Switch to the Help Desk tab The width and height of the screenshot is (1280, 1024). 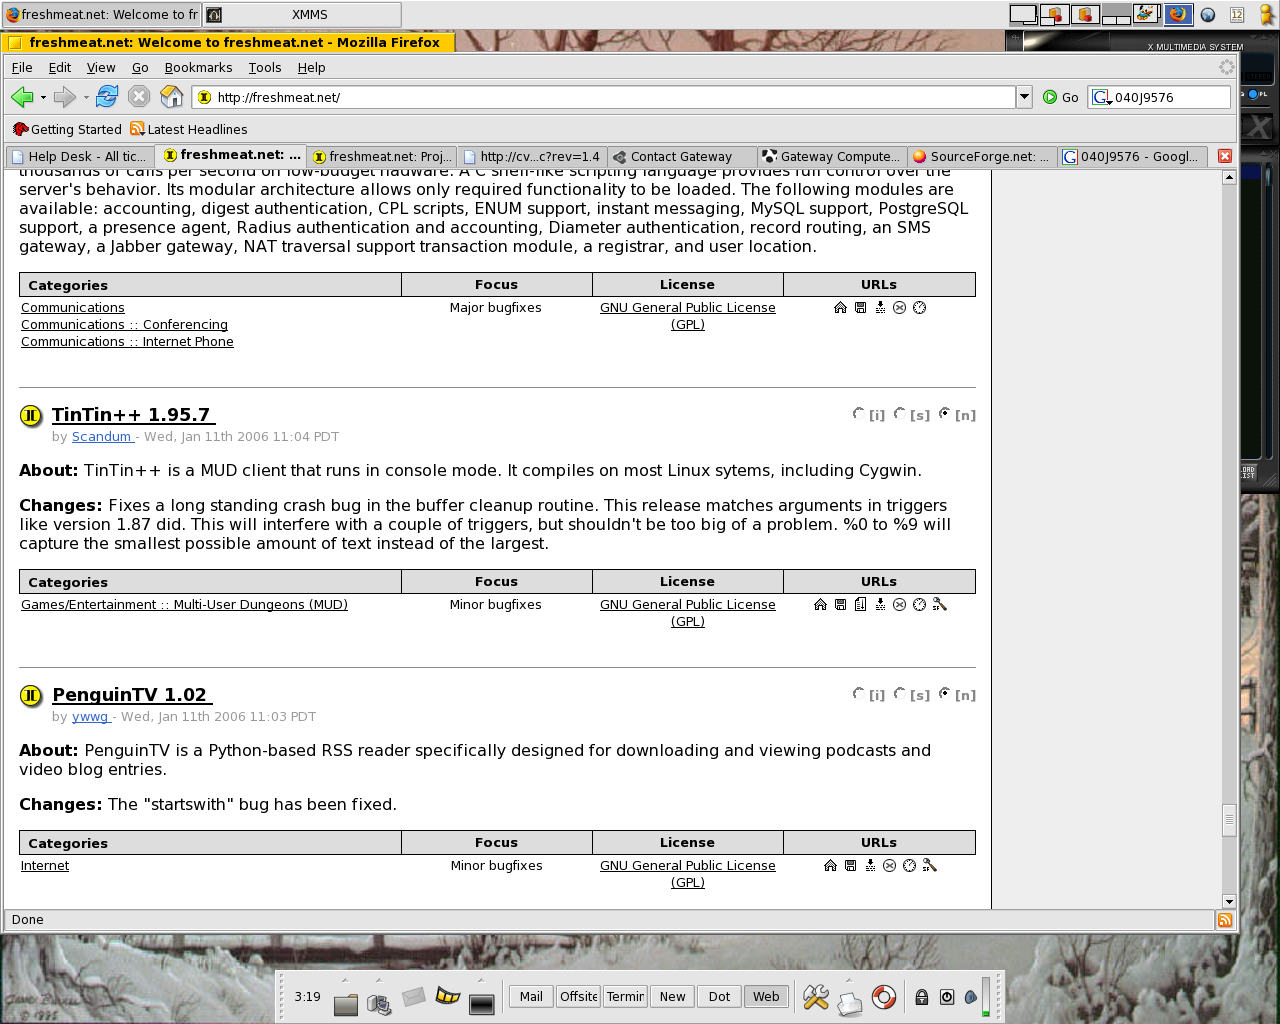(79, 156)
